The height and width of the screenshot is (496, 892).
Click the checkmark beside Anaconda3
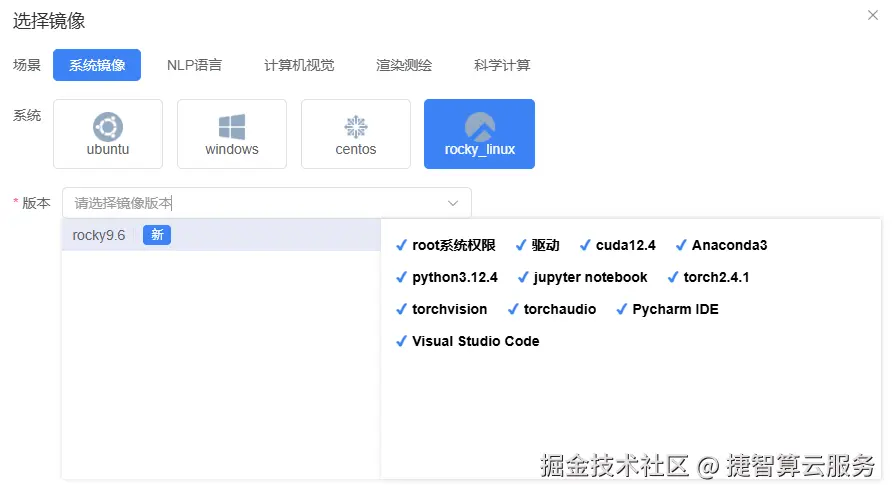(680, 245)
